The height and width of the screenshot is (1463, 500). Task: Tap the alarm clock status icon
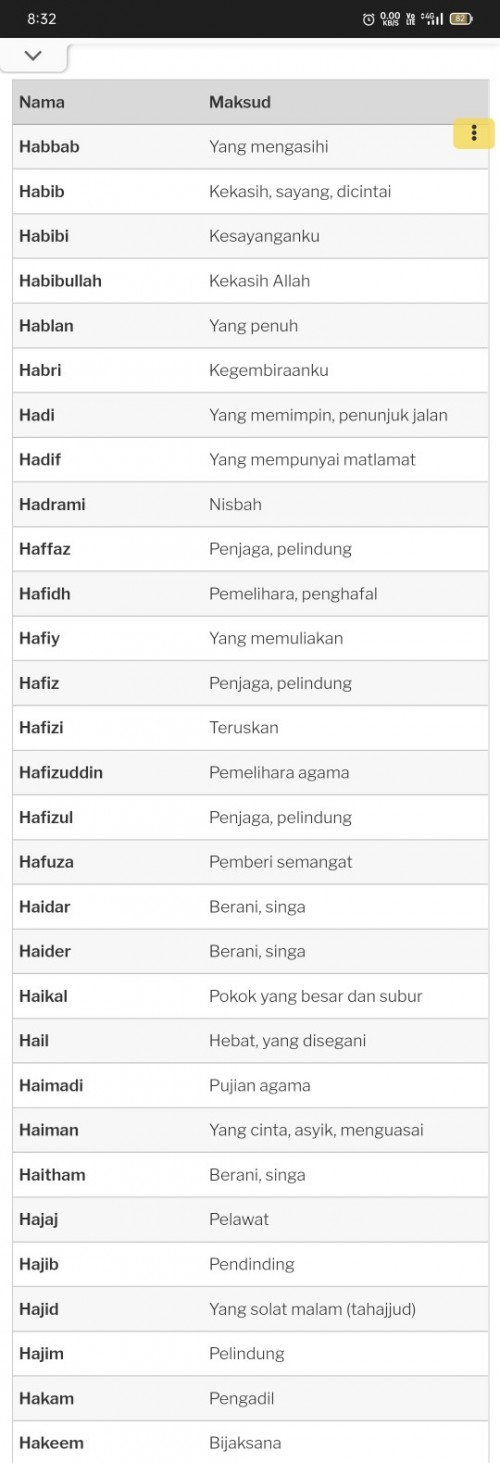pyautogui.click(x=369, y=19)
